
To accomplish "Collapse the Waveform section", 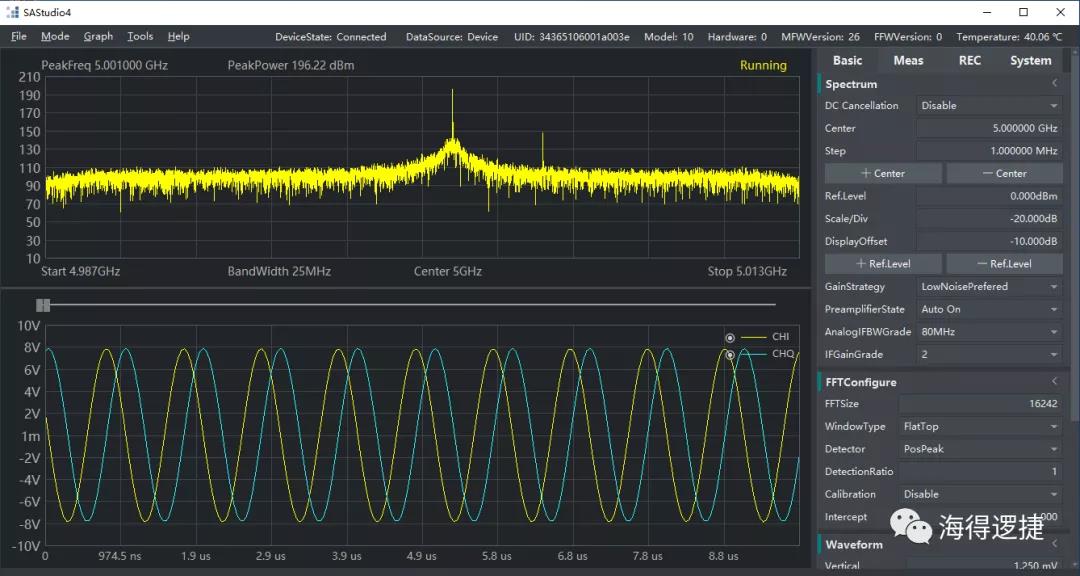I will pyautogui.click(x=1054, y=544).
